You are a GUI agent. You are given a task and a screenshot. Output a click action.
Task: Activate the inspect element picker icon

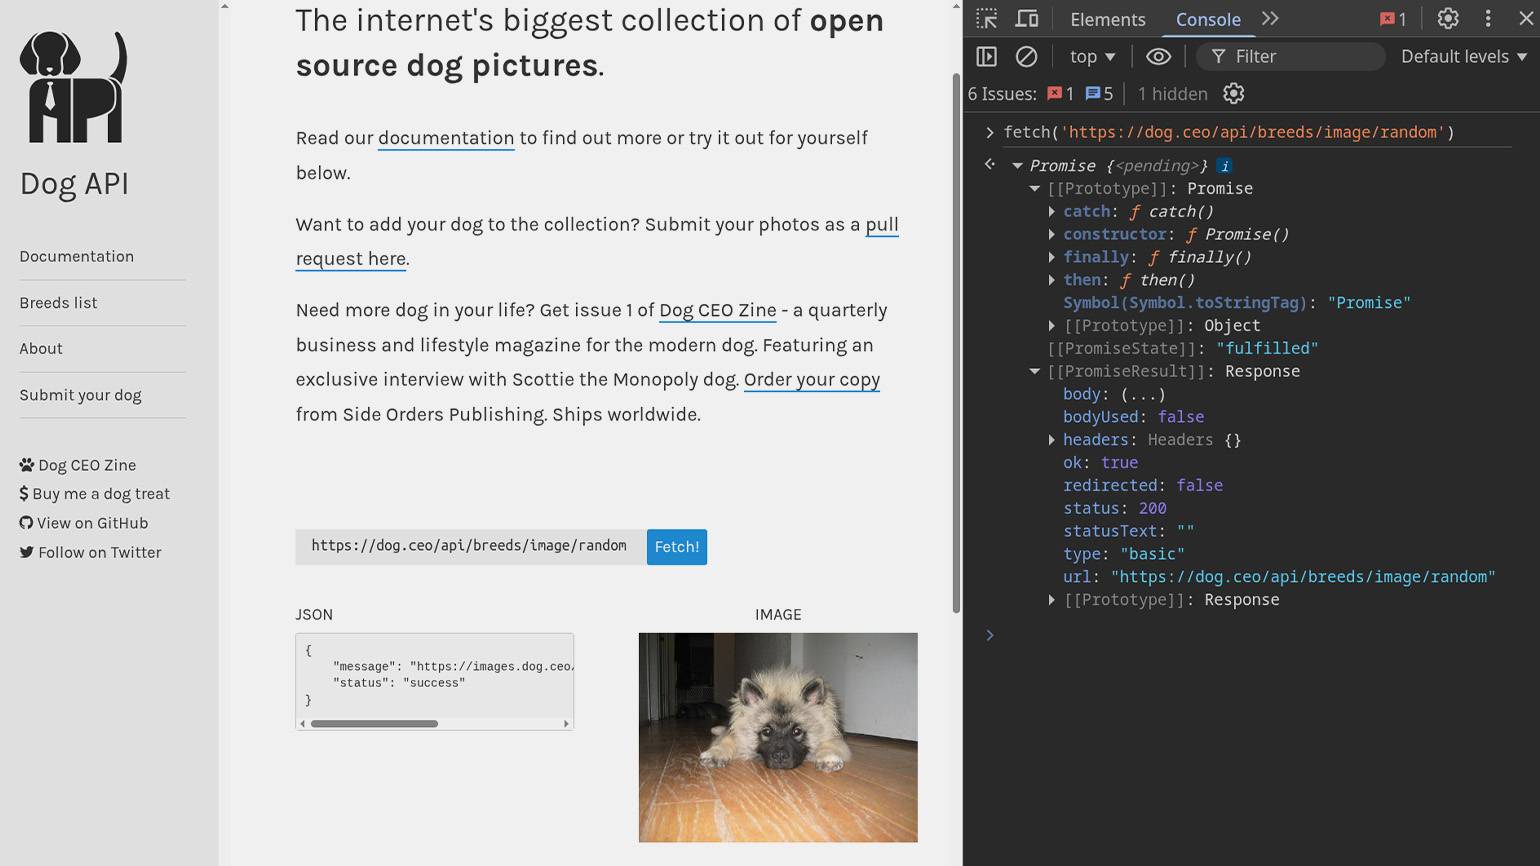pos(987,19)
